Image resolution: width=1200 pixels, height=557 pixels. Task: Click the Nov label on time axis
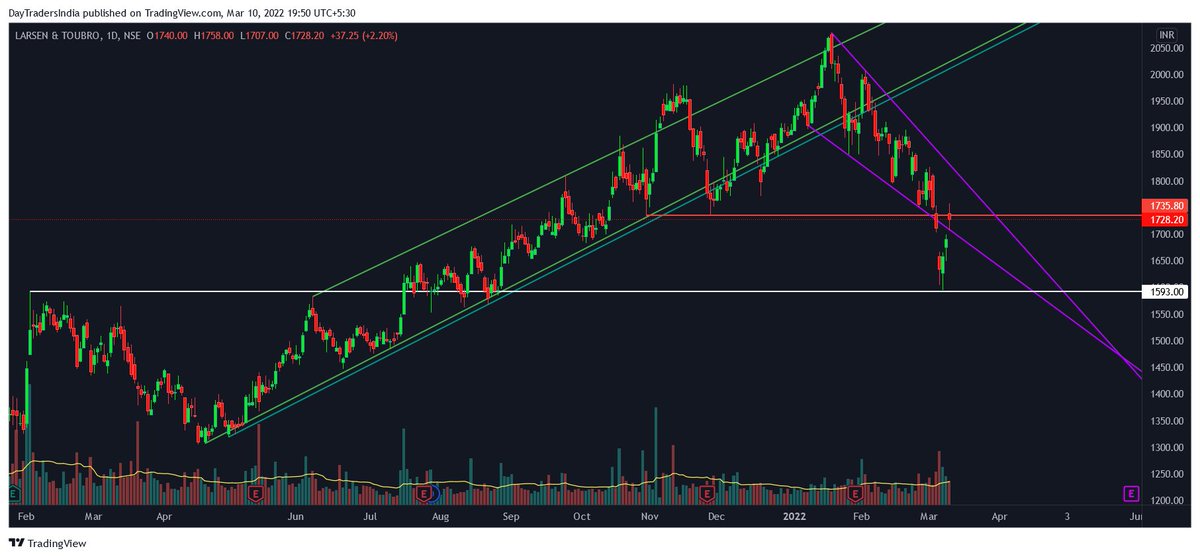coord(649,517)
